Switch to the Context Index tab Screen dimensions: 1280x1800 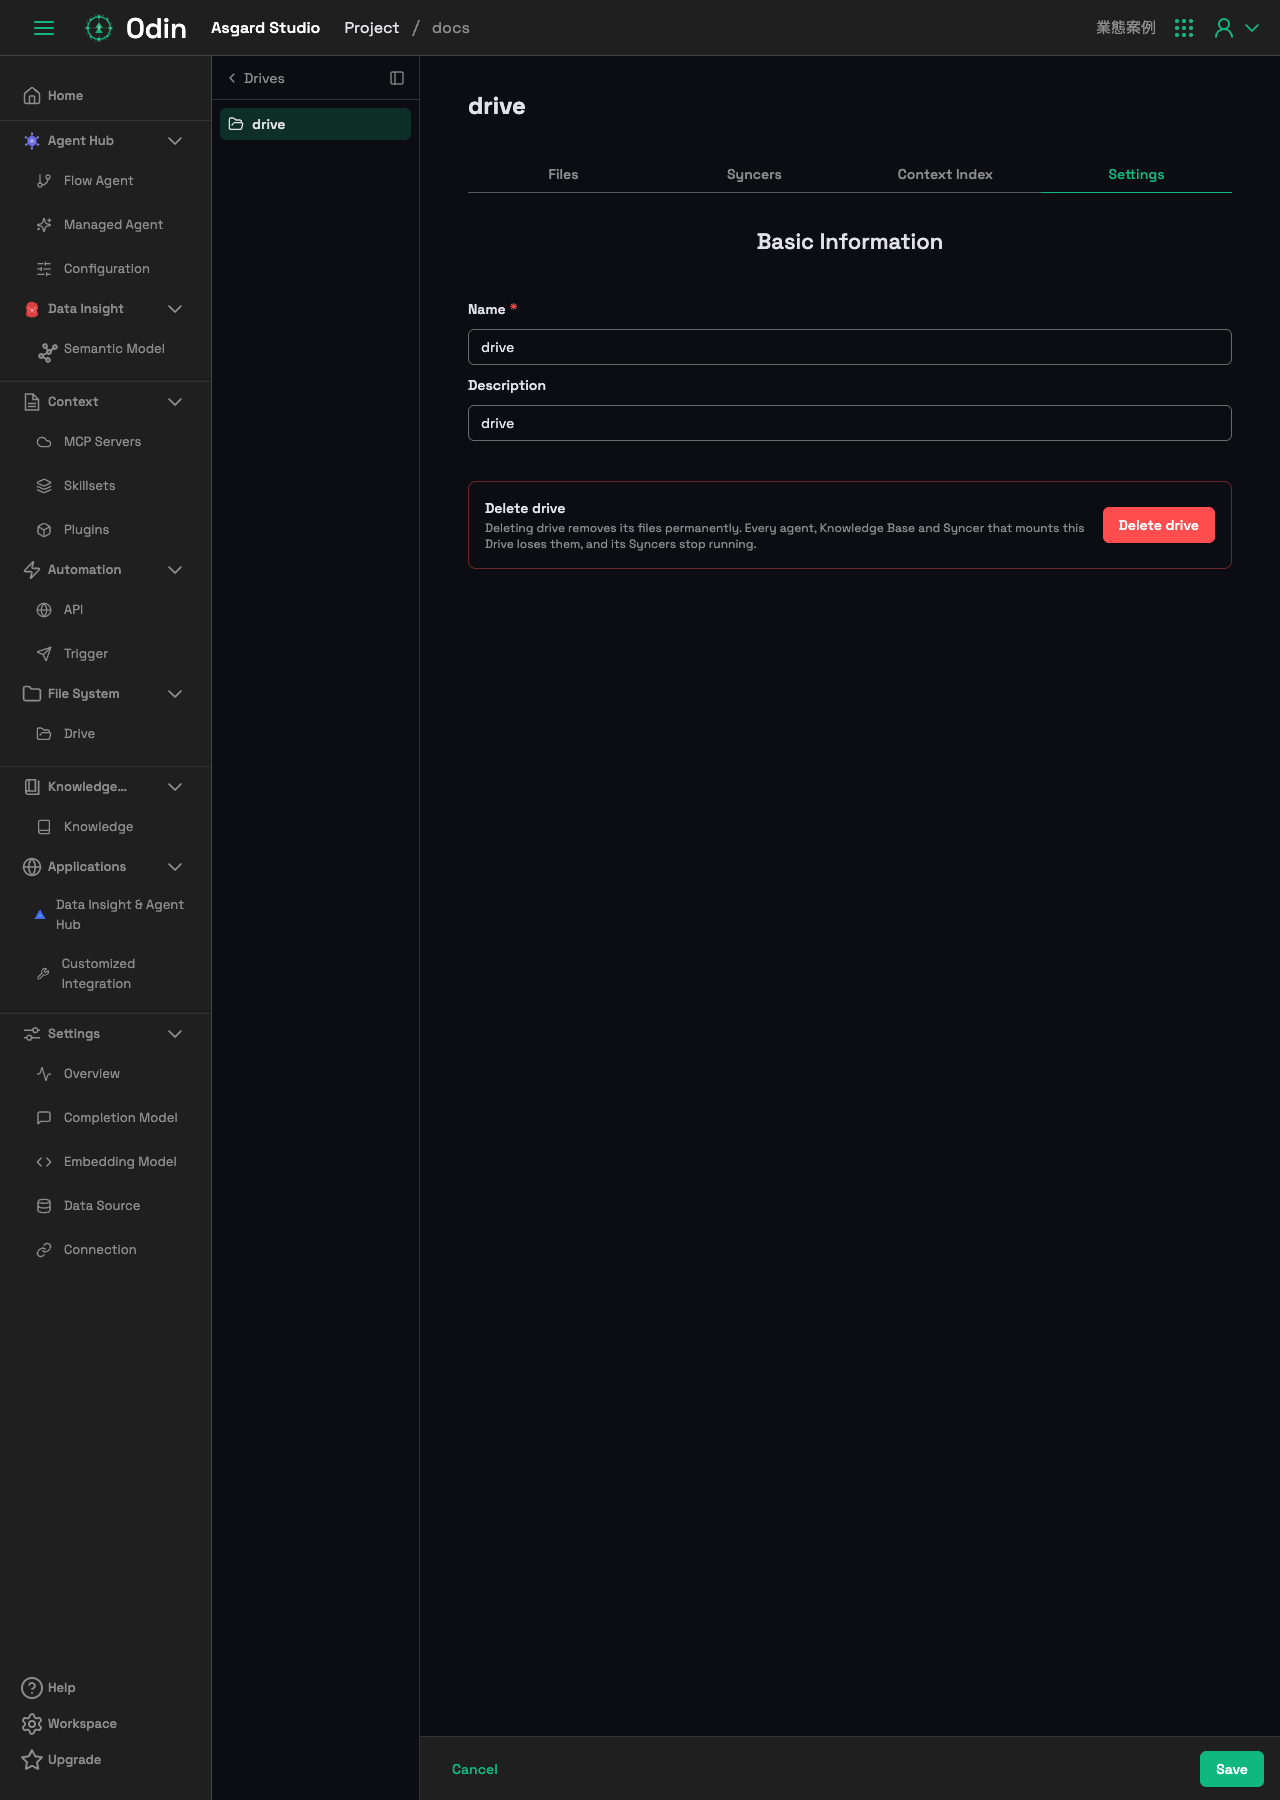945,174
